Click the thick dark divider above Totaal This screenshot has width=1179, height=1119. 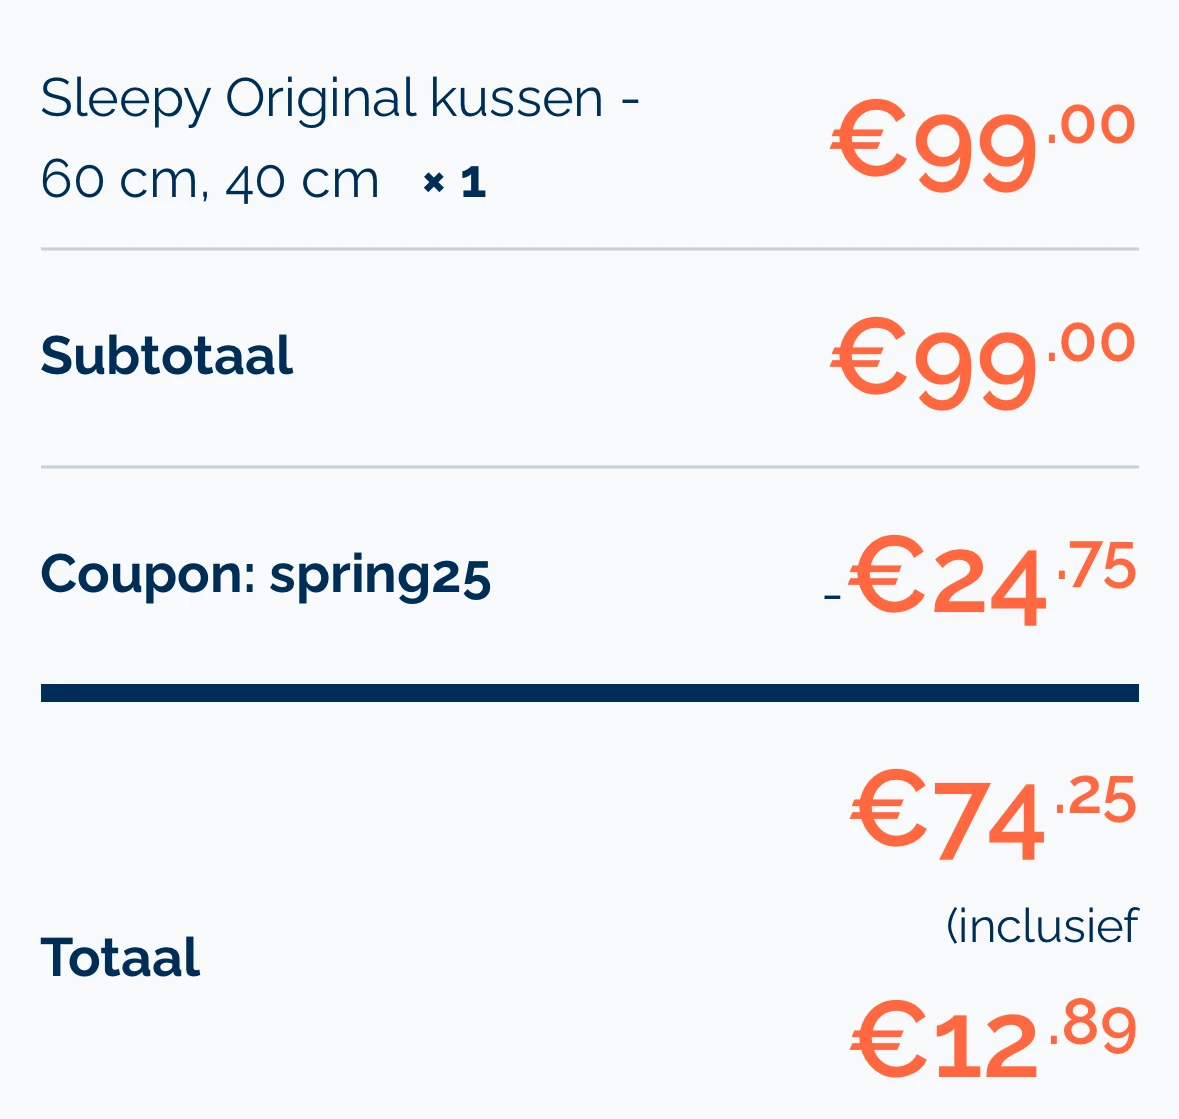tap(589, 693)
